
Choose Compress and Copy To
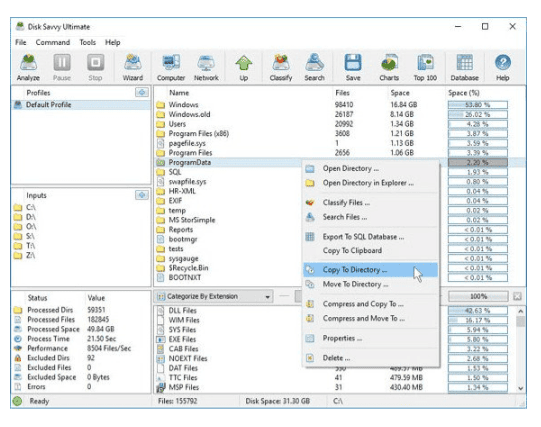pyautogui.click(x=371, y=304)
